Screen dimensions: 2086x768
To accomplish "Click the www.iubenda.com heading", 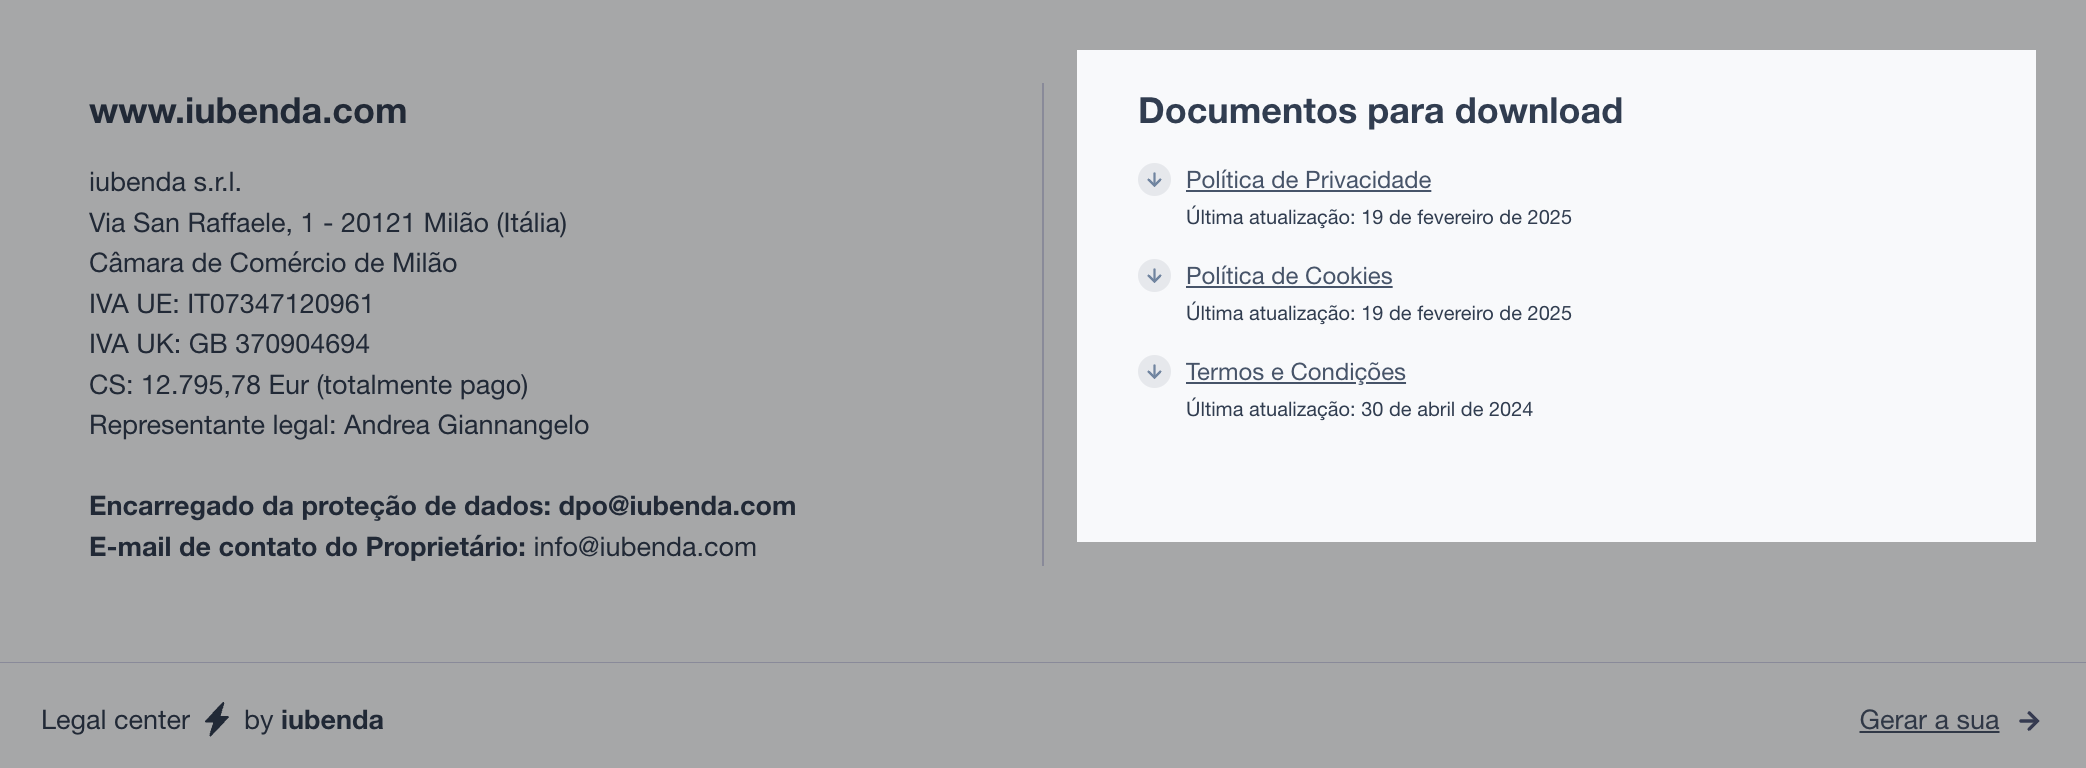I will [248, 111].
